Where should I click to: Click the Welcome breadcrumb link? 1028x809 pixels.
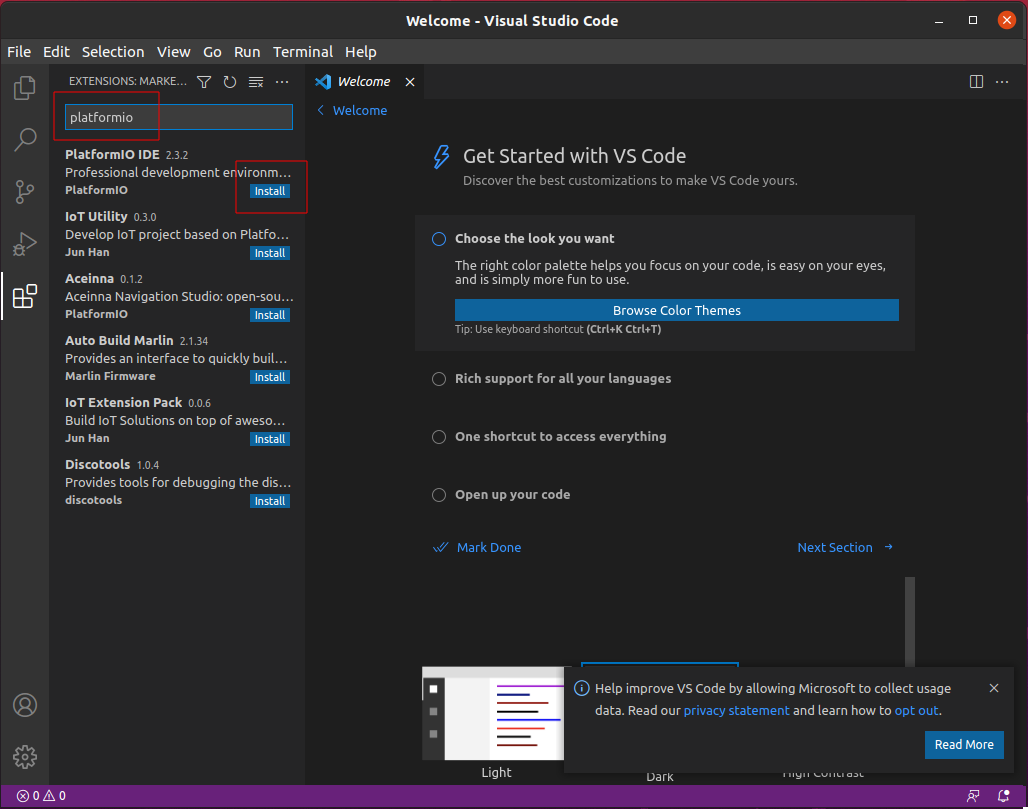[x=360, y=110]
